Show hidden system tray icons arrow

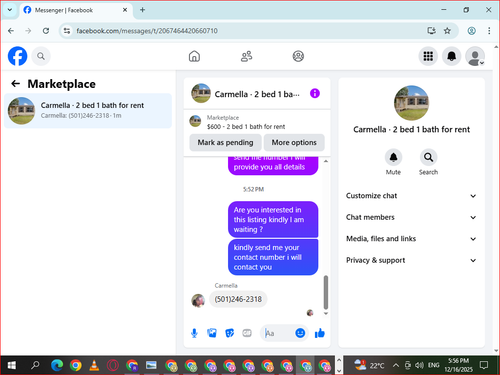click(x=396, y=365)
